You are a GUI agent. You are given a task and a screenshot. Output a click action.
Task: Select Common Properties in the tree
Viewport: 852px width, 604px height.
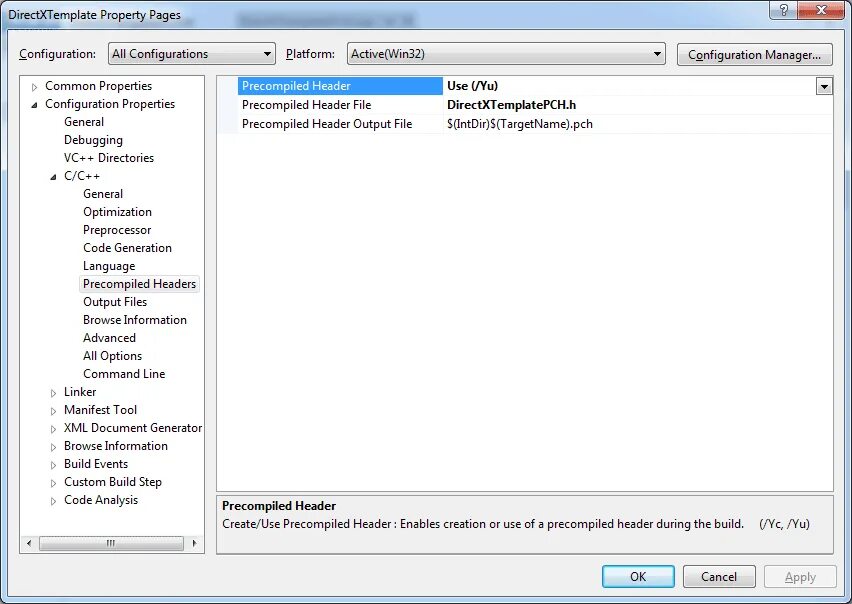point(98,86)
